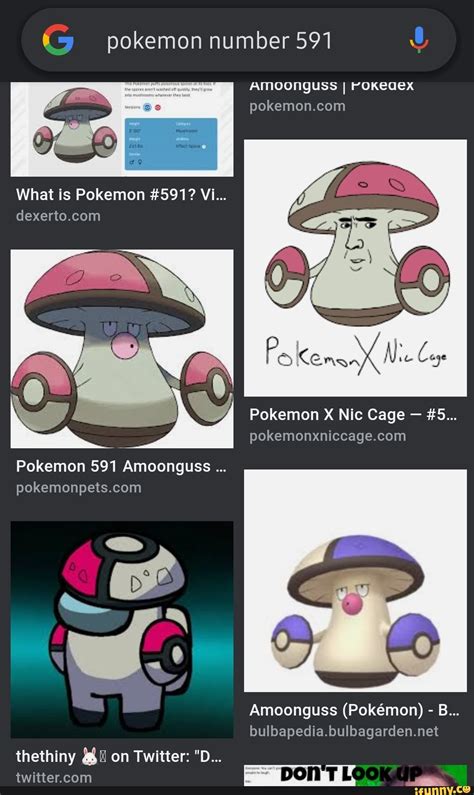Open 'What is Pokemon #591?' result title
Image resolution: width=474 pixels, height=795 pixels.
(121, 195)
